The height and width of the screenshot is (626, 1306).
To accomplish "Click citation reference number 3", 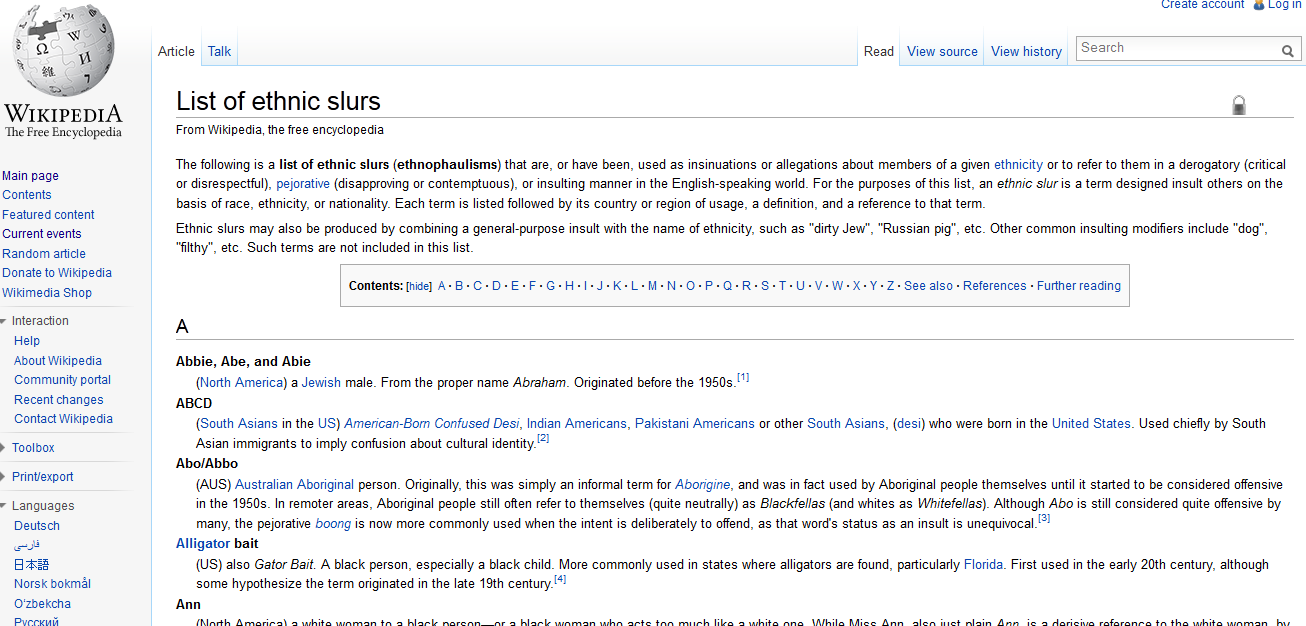I will 1044,518.
